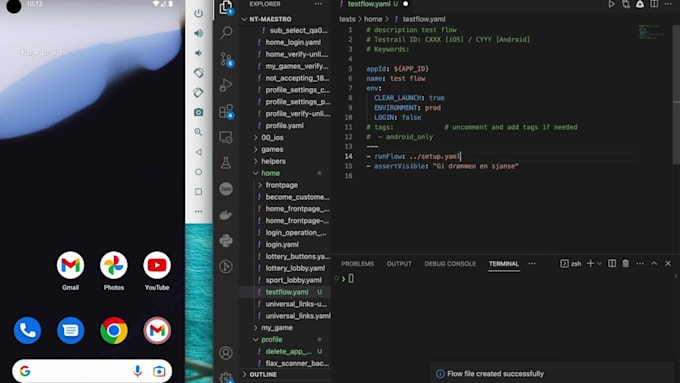680x383 pixels.
Task: Open the Testing beaker view
Action: 226,163
